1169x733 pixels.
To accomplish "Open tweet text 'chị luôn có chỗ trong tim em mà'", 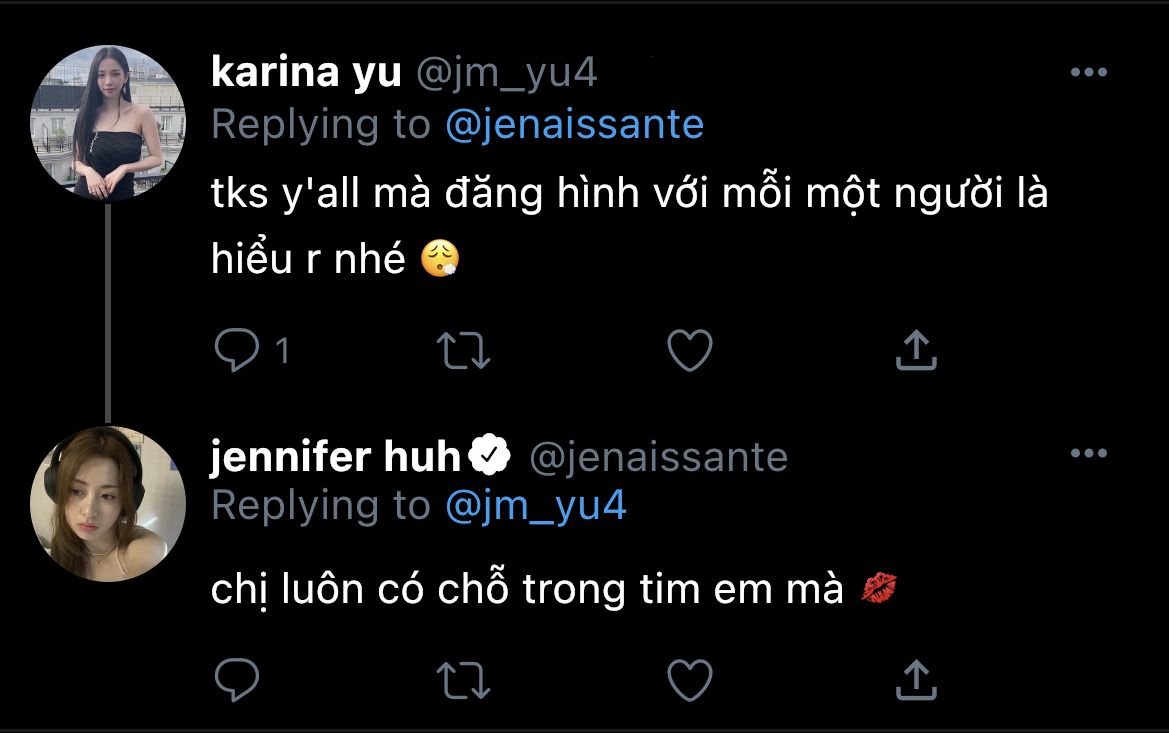I will (x=527, y=589).
